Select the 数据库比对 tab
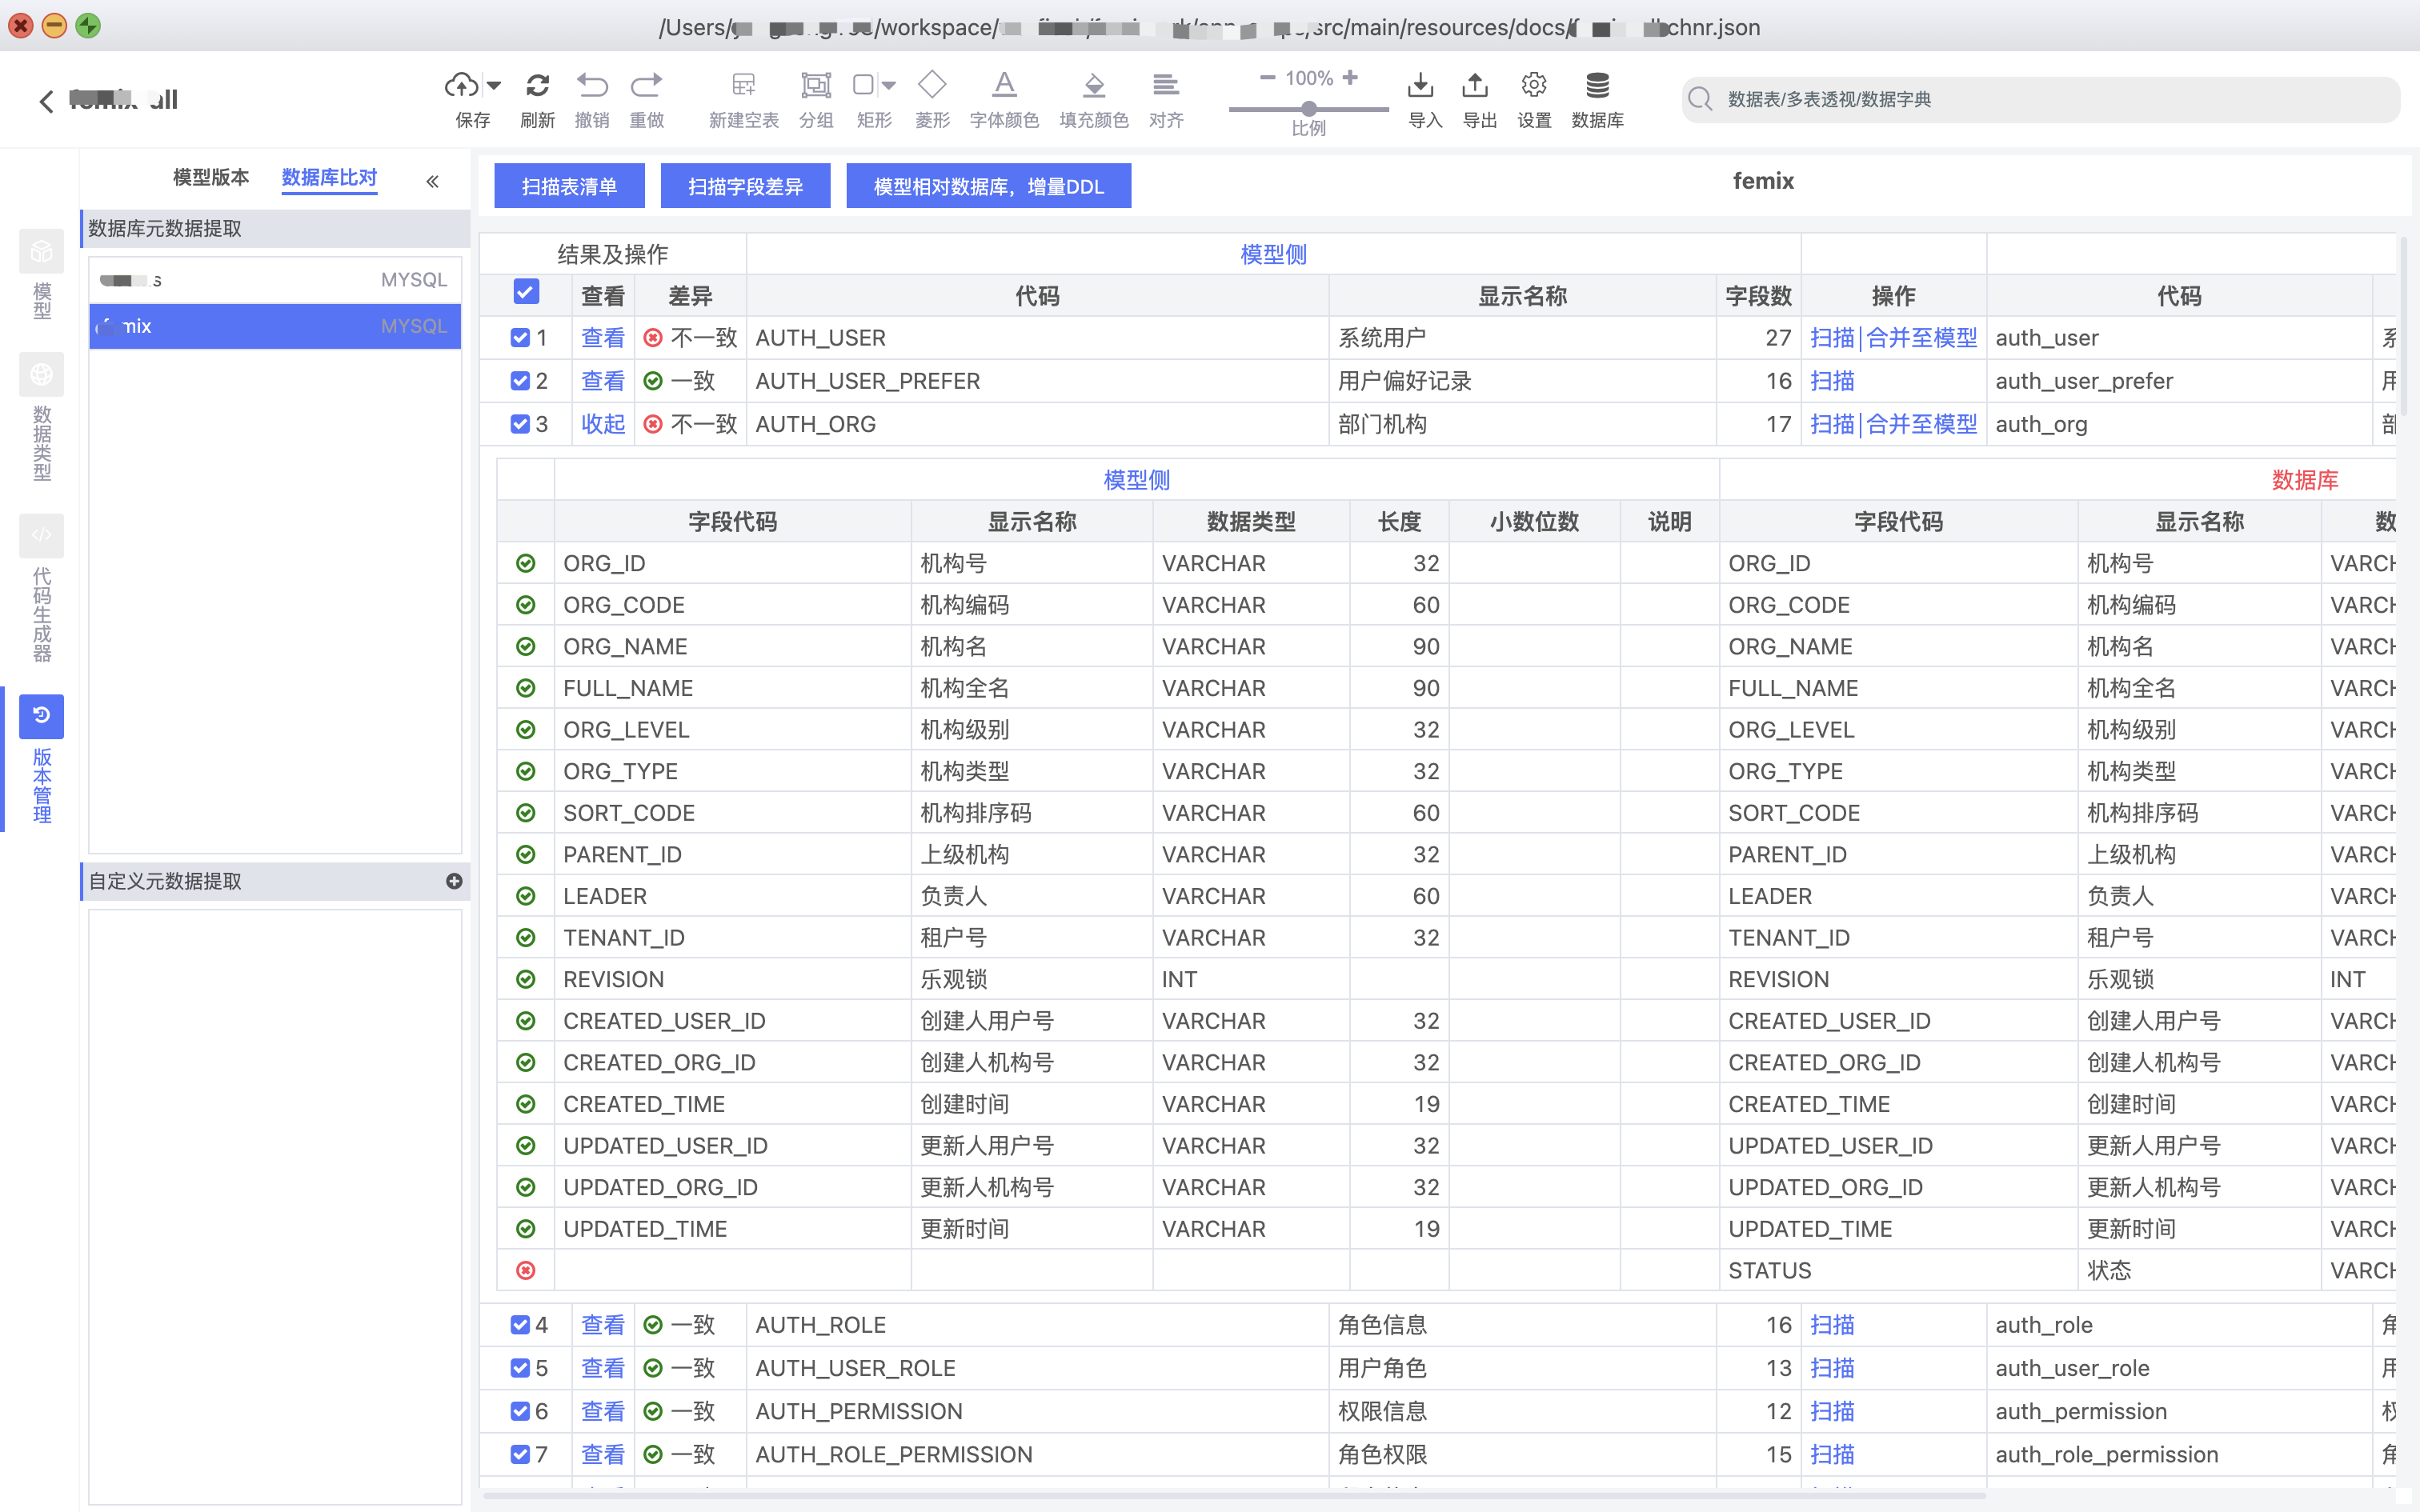 (329, 177)
